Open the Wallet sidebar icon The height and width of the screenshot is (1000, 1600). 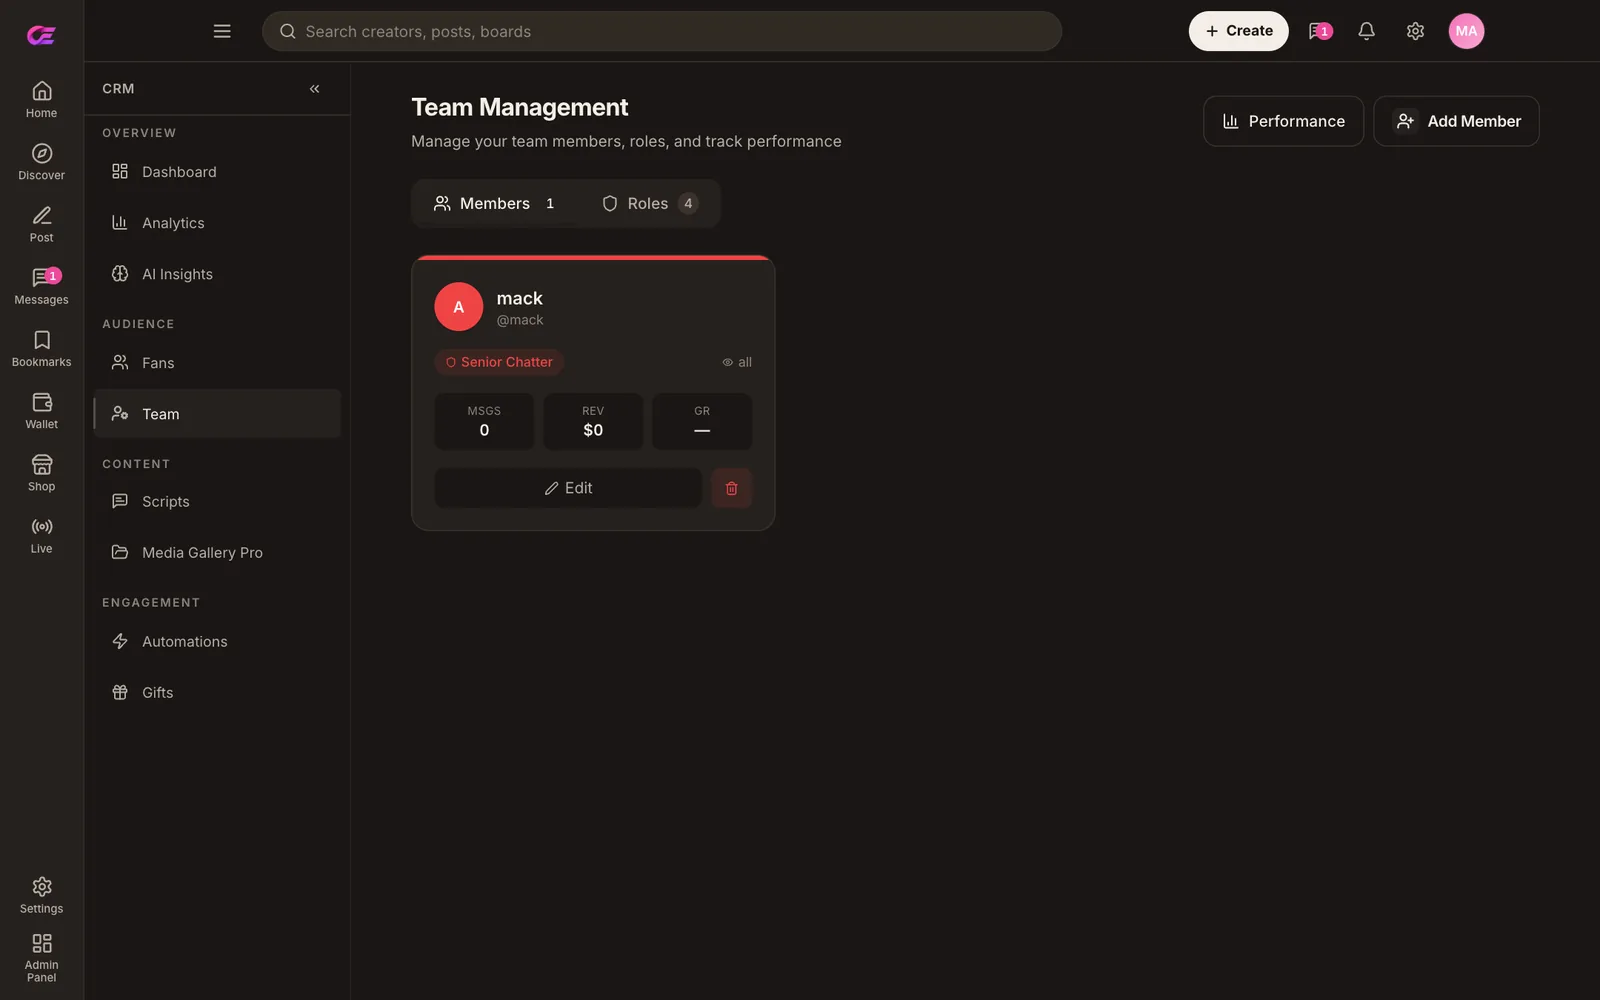[x=41, y=410]
